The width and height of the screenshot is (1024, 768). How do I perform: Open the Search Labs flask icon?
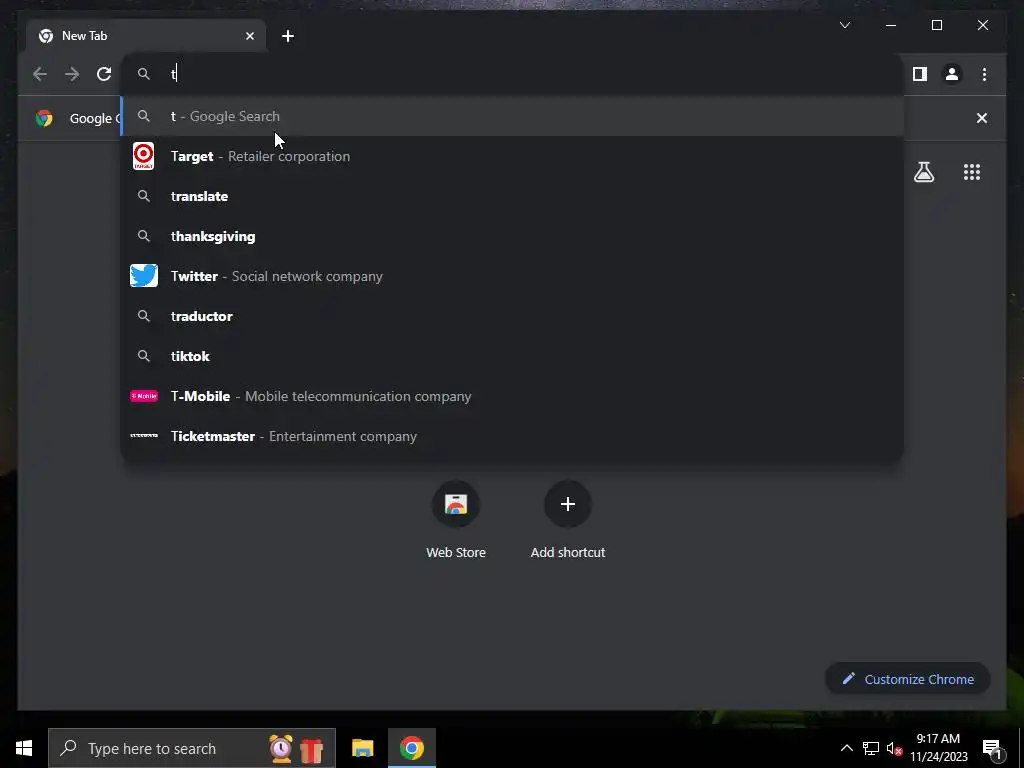923,172
